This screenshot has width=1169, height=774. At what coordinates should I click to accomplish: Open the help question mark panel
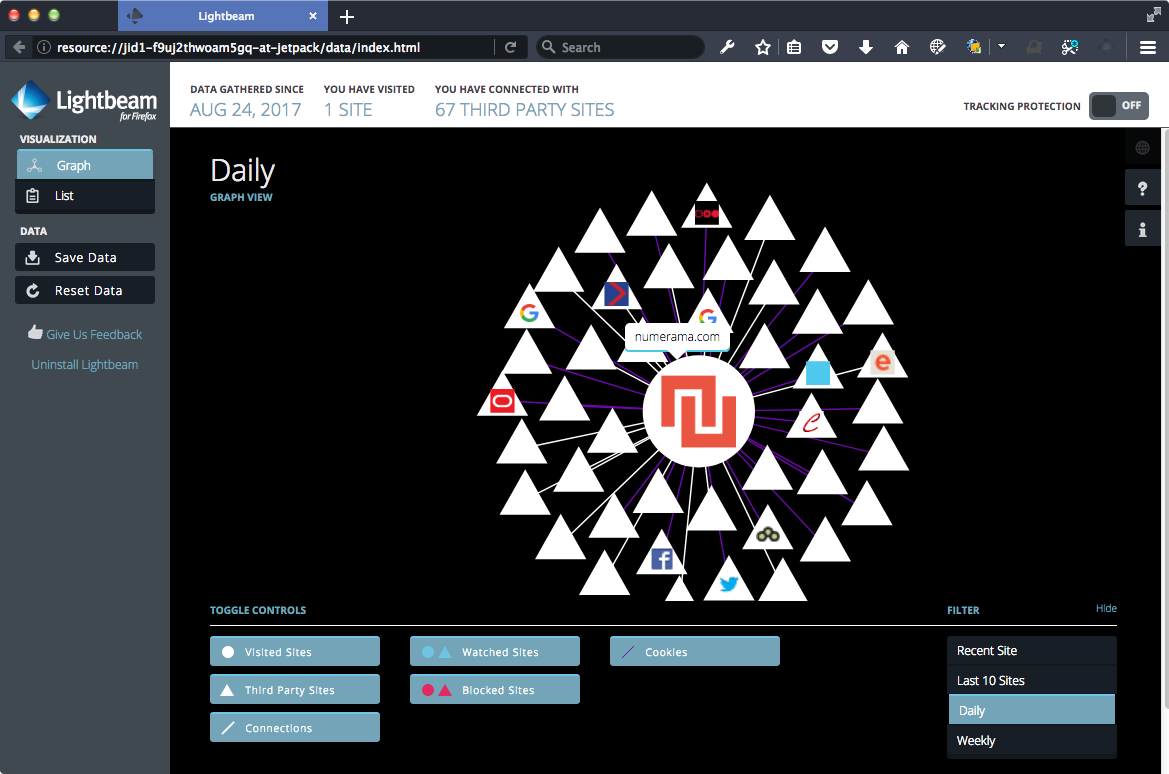[x=1142, y=189]
